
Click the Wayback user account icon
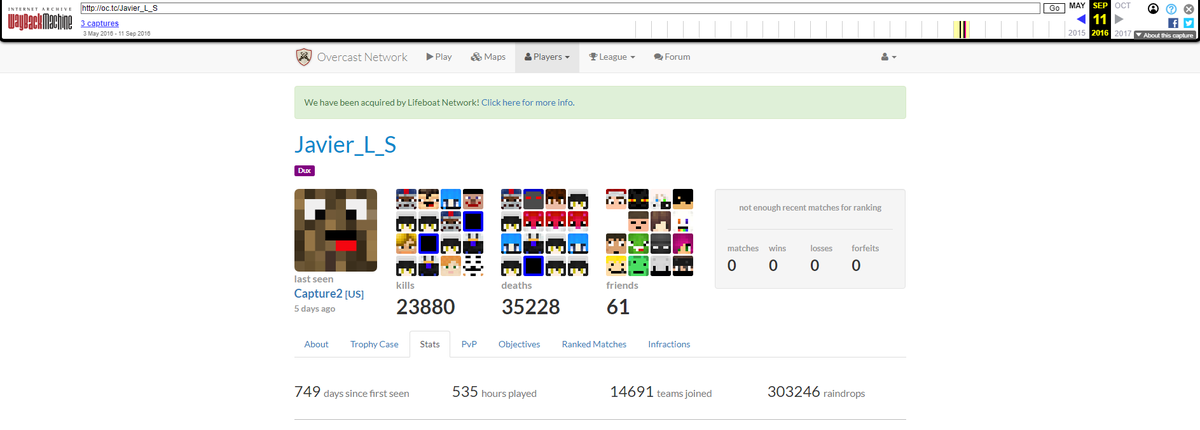point(1153,8)
